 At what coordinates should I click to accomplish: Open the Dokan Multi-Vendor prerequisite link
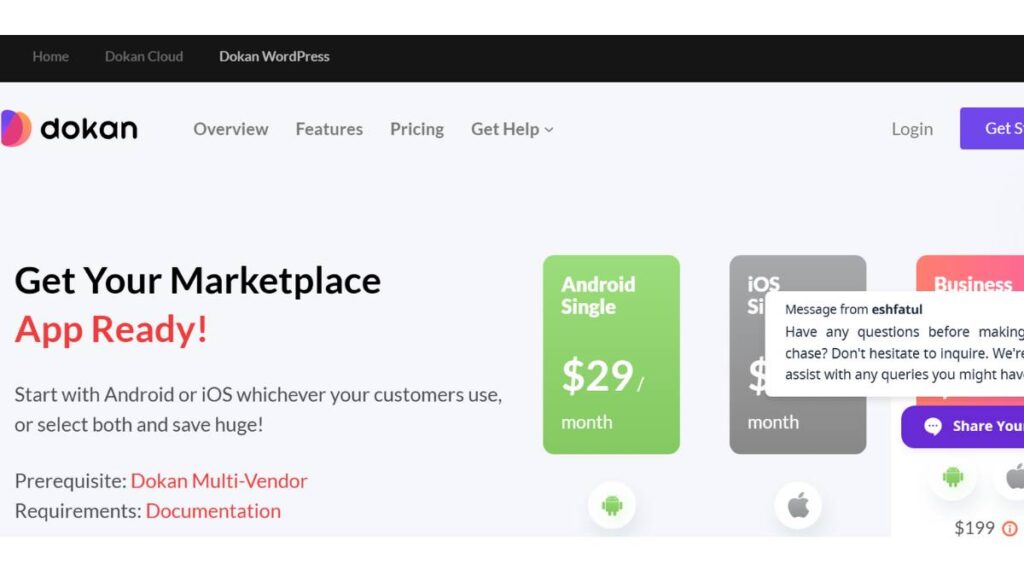[x=219, y=481]
